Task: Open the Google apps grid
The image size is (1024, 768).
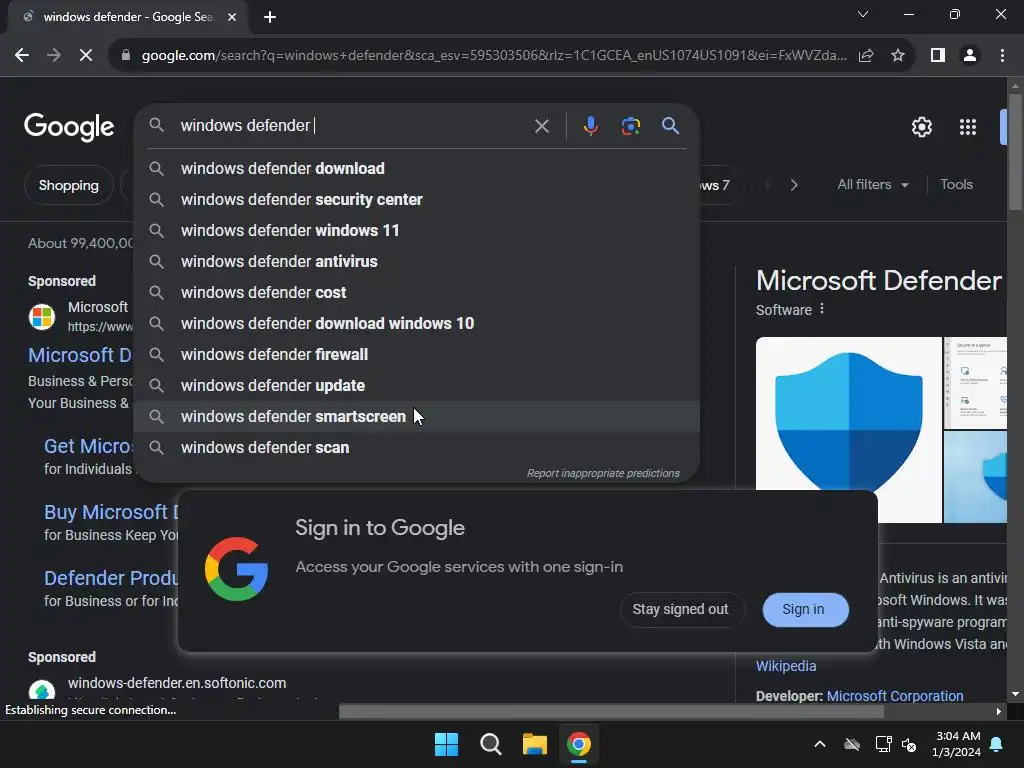Action: point(968,127)
